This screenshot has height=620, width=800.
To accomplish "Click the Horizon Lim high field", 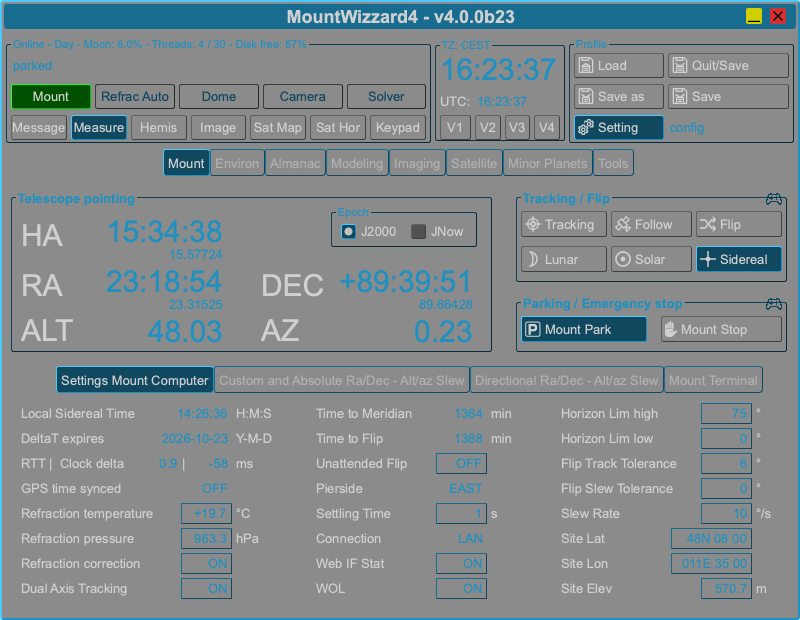I will pos(727,413).
